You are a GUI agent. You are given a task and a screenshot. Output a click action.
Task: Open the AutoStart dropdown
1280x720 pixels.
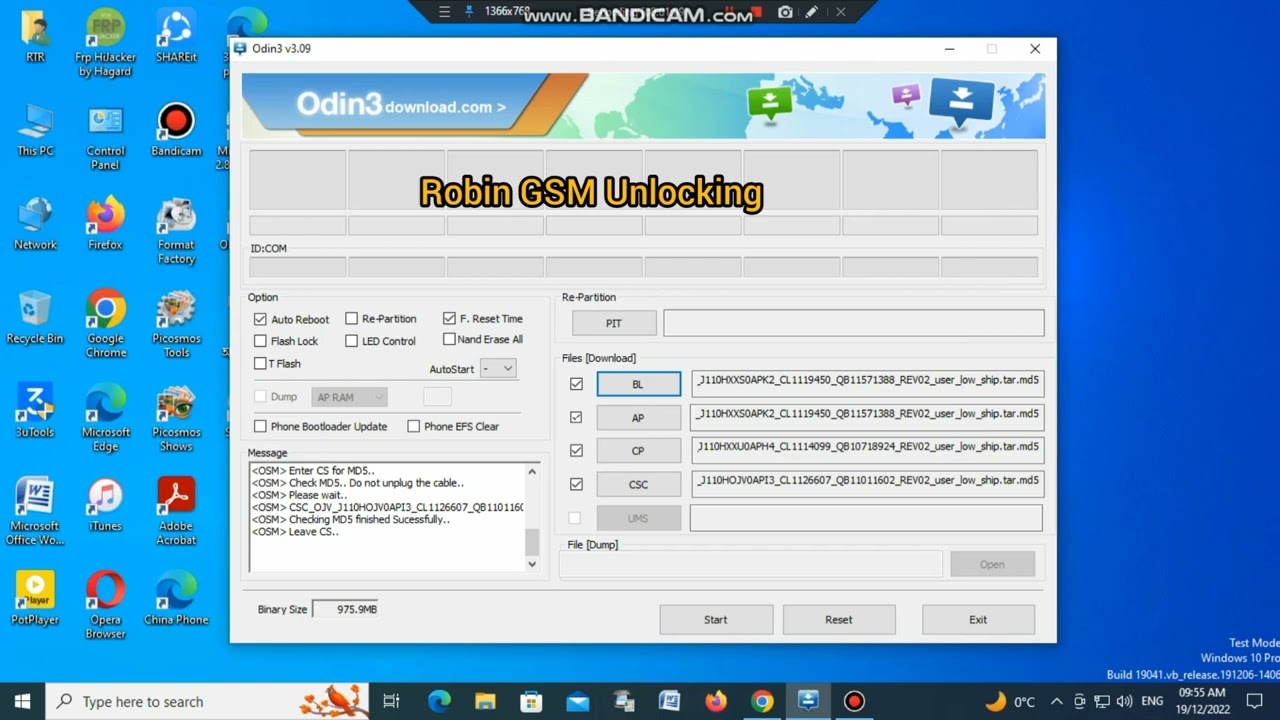(x=498, y=368)
